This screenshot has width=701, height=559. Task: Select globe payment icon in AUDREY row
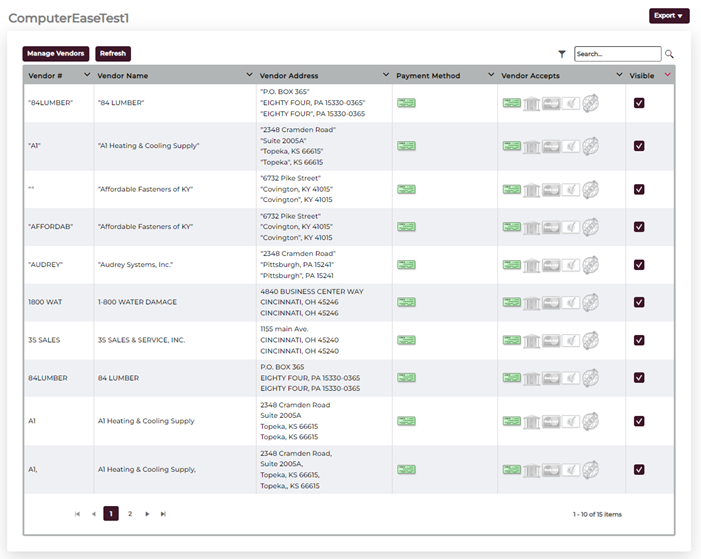(x=590, y=265)
